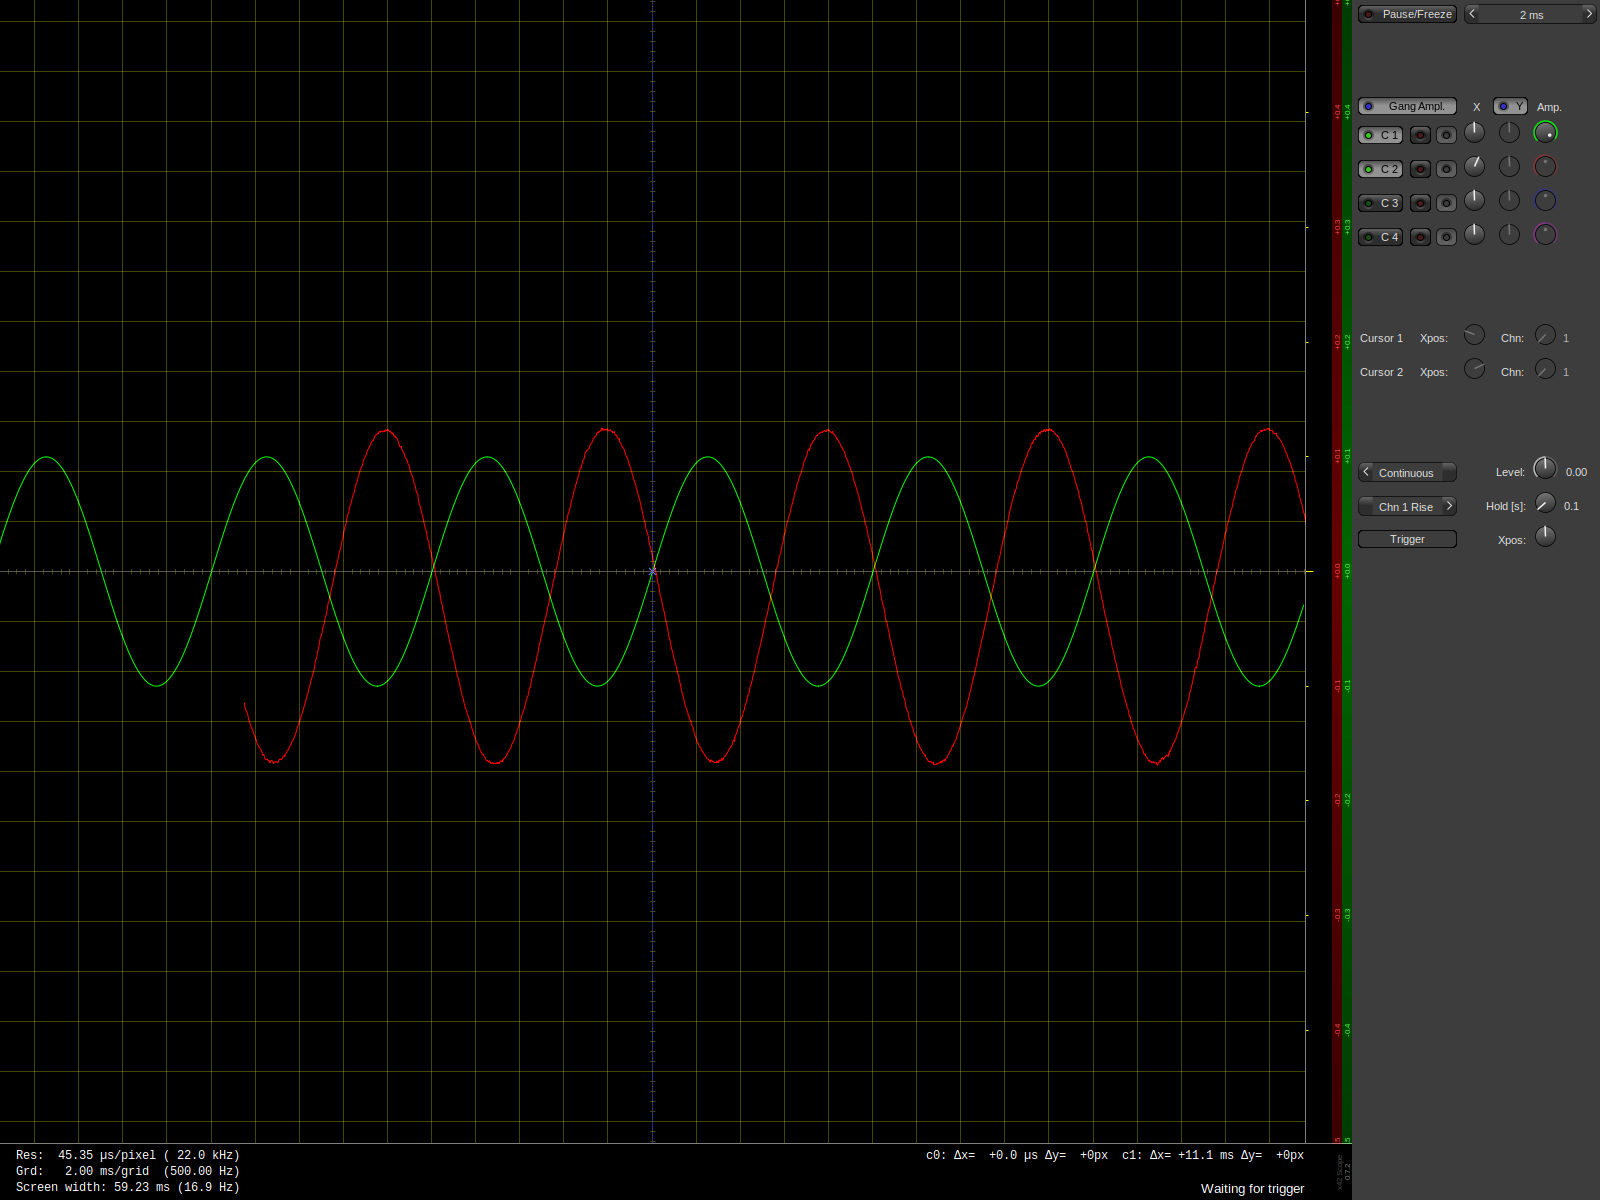This screenshot has width=1600, height=1200.
Task: Click the red-dot button in the C 3 row
Action: pos(1420,203)
